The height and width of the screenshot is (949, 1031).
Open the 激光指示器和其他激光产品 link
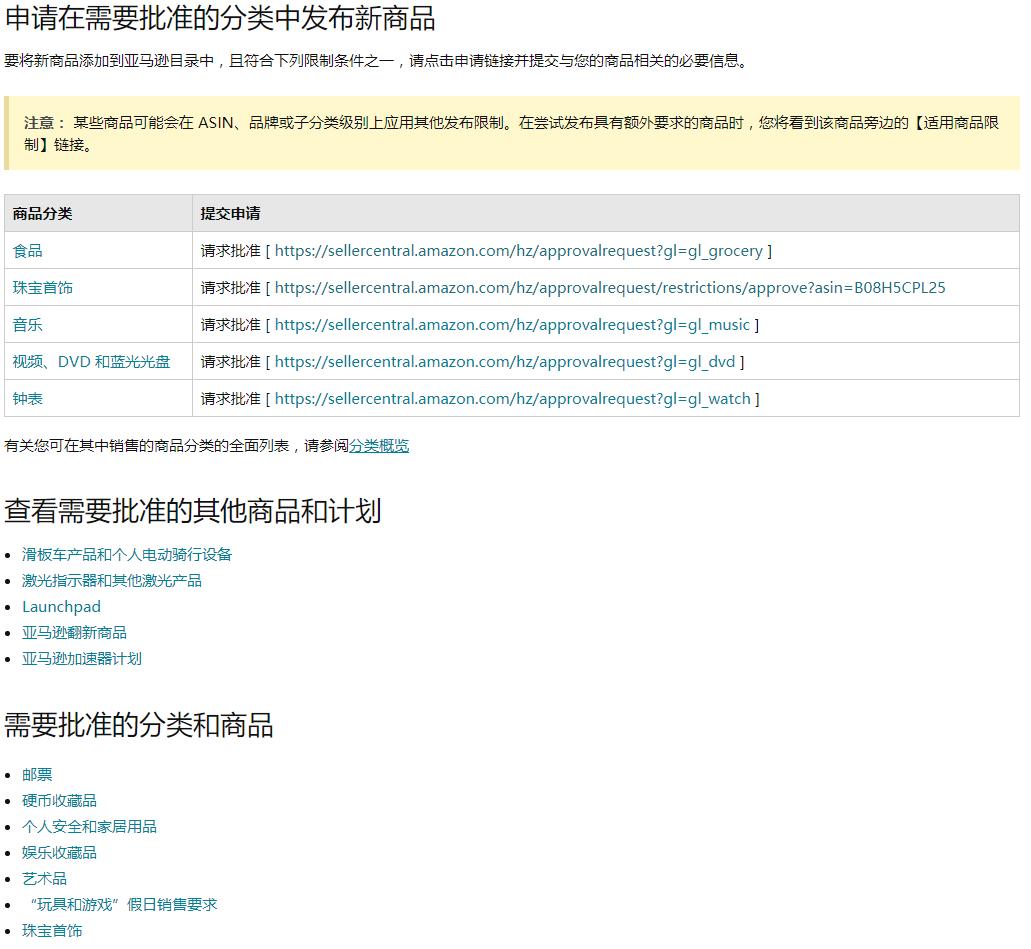(110, 580)
